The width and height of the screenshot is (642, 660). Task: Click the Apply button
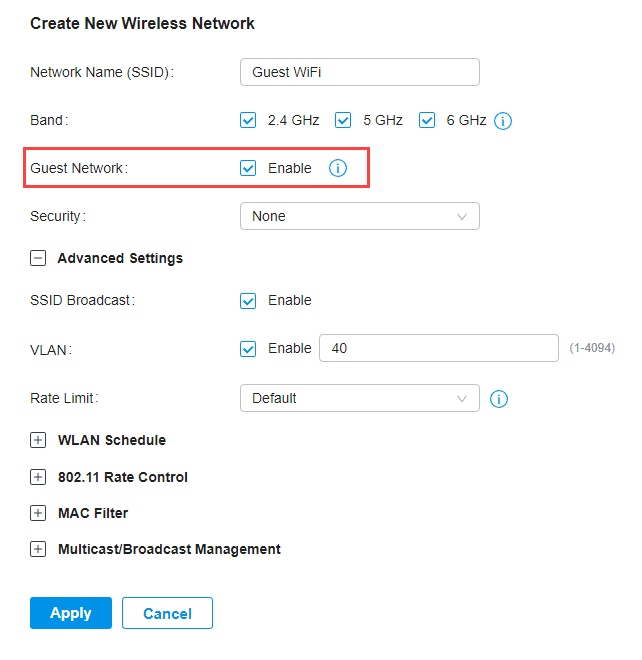(71, 613)
